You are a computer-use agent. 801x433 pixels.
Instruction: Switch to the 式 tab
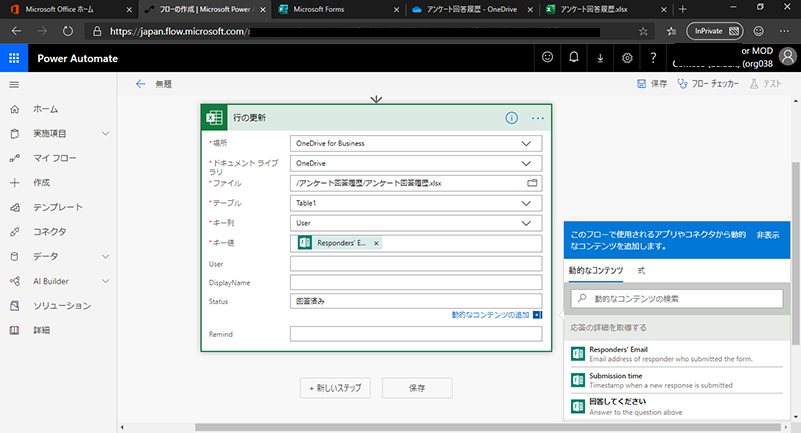click(x=641, y=271)
